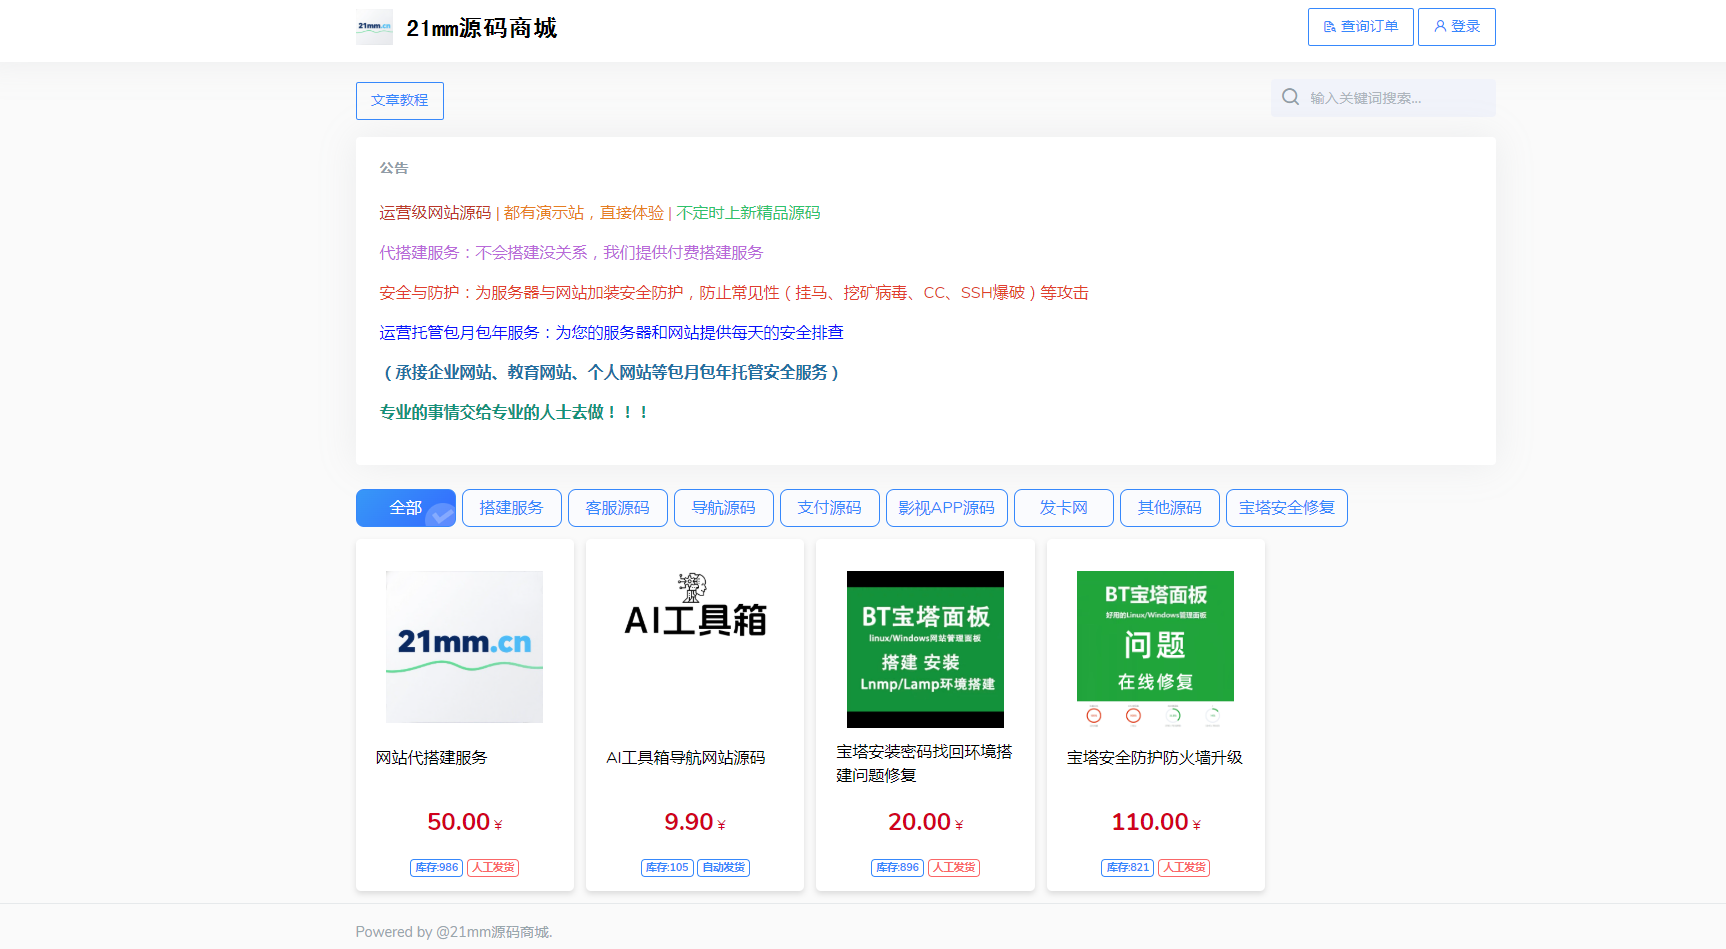The height and width of the screenshot is (949, 1726).
Task: Select the 影视APP源码 category tab
Action: (947, 508)
